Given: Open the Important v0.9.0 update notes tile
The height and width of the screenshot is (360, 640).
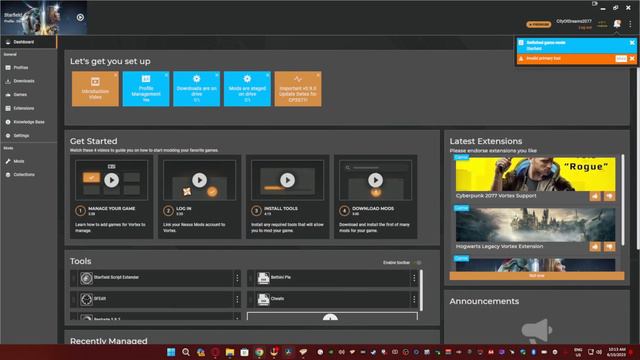Looking at the screenshot, I should click(x=298, y=89).
